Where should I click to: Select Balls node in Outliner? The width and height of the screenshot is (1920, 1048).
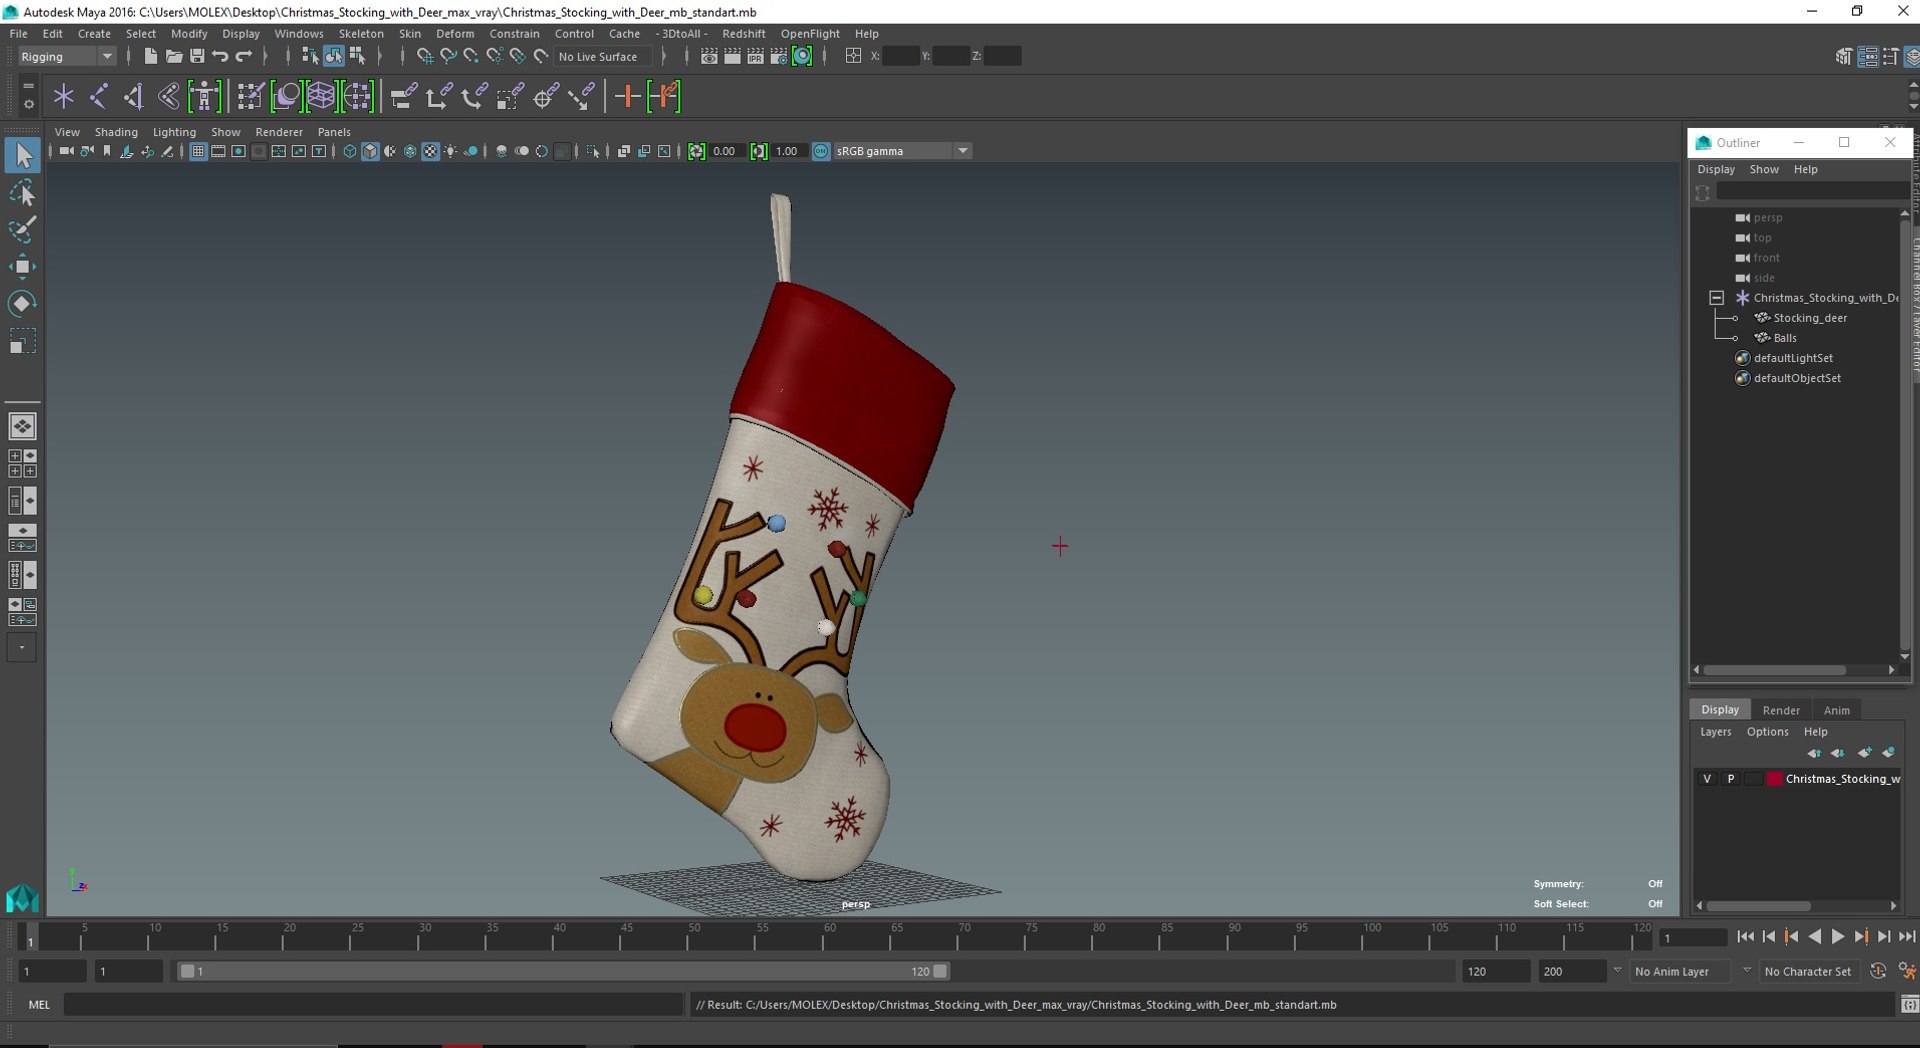[1785, 338]
